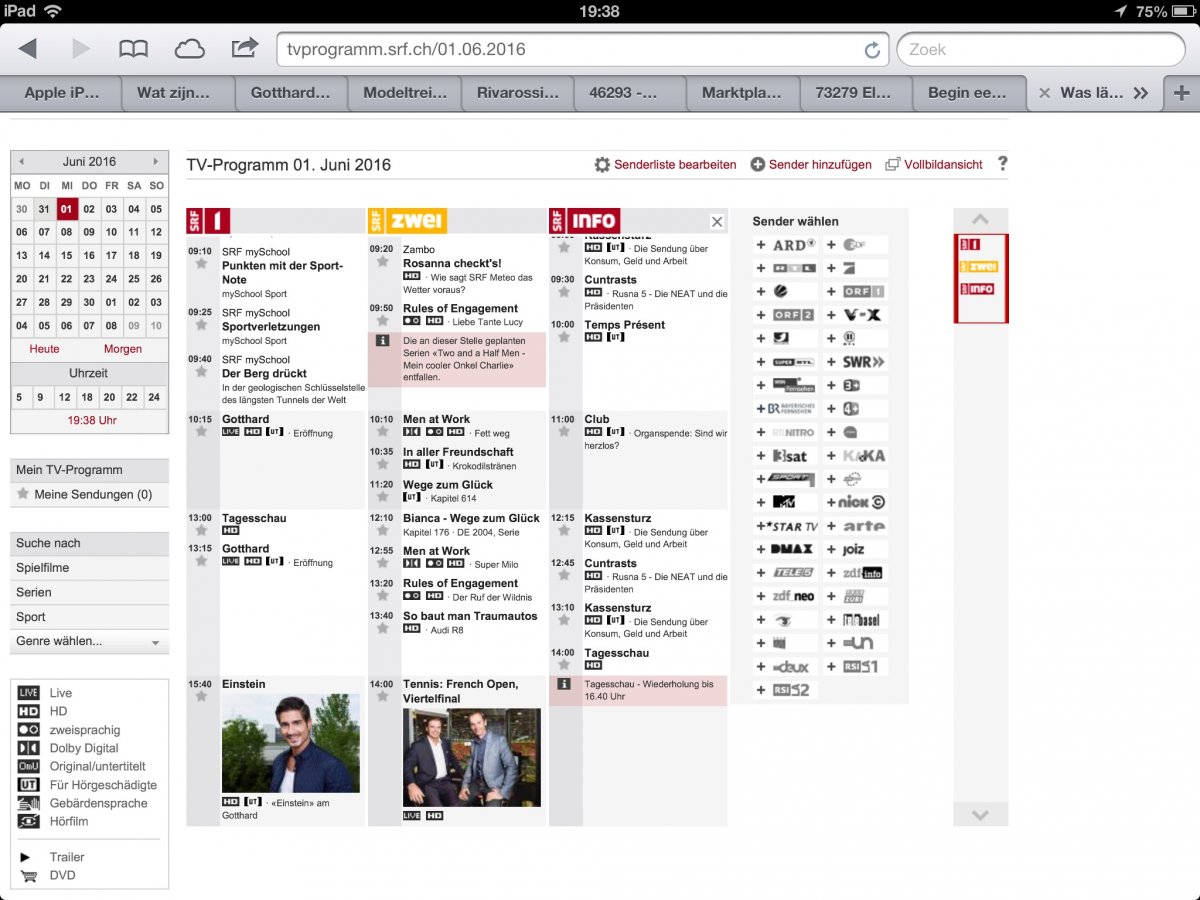Go back with Safari's back arrow

(x=27, y=49)
